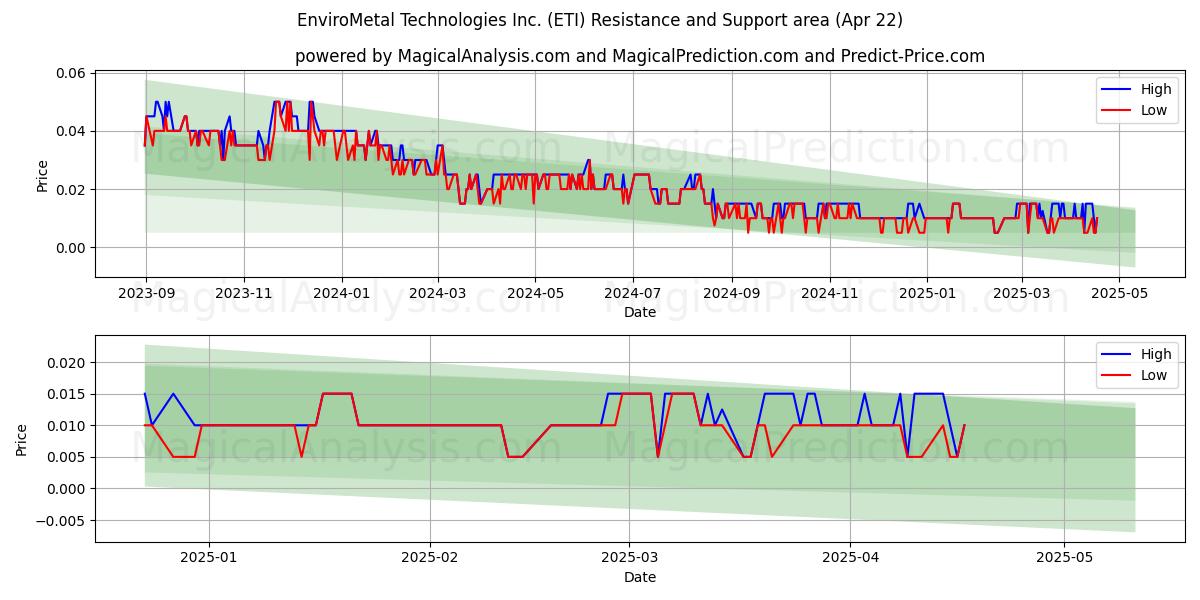Click the '2025-02' x-axis label of bottom chart
The width and height of the screenshot is (1200, 600).
430,559
